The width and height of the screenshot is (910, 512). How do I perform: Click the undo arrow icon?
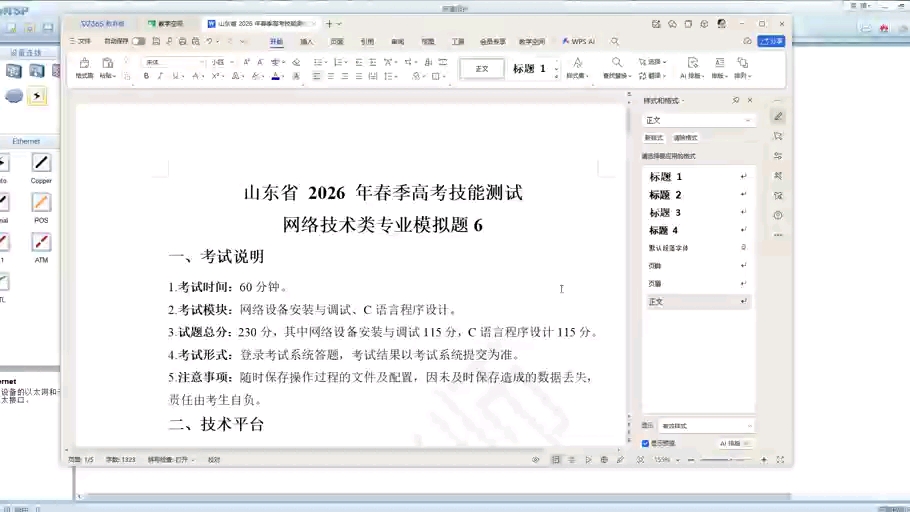click(209, 41)
